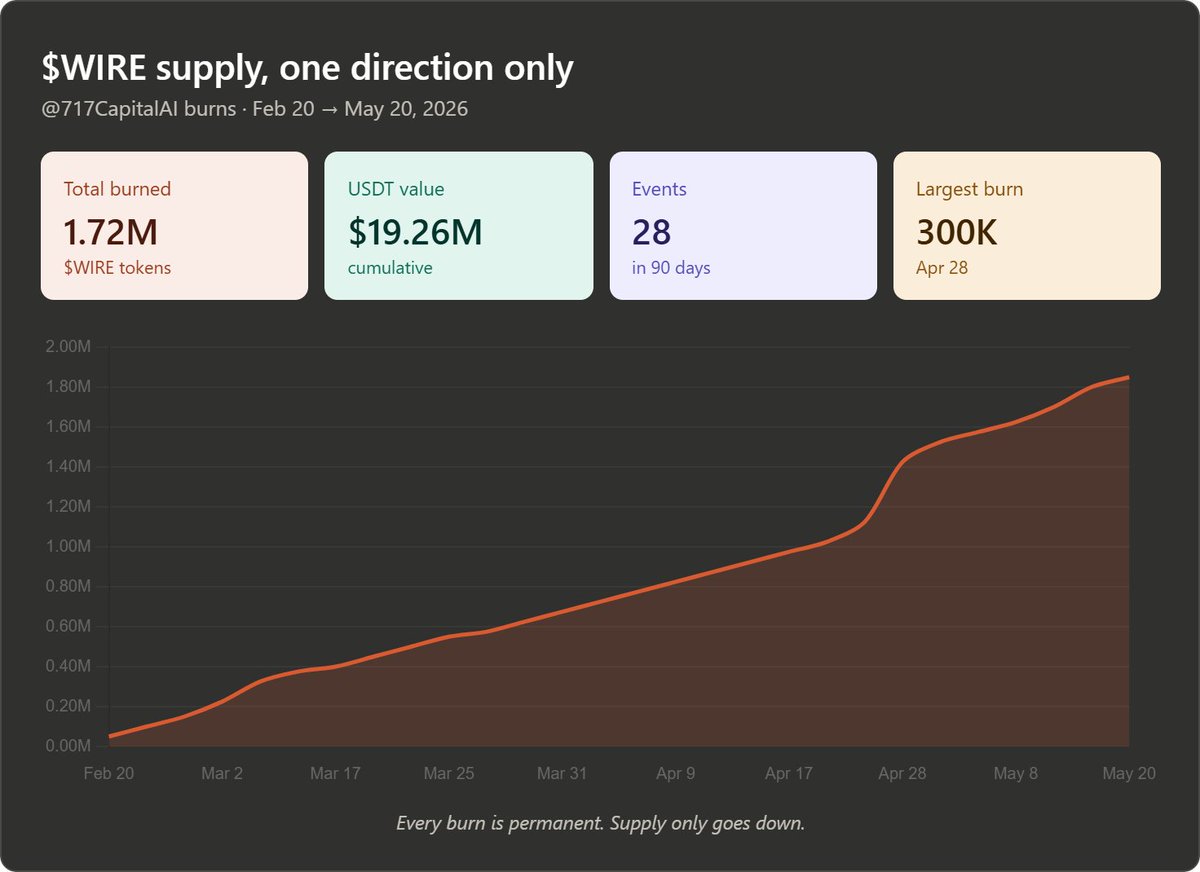Select the Events card
1200x872 pixels.
point(743,226)
